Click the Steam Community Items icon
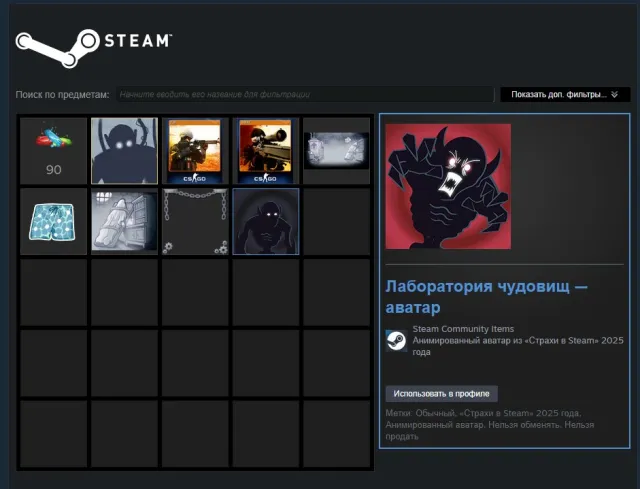Image resolution: width=640 pixels, height=489 pixels. (396, 341)
